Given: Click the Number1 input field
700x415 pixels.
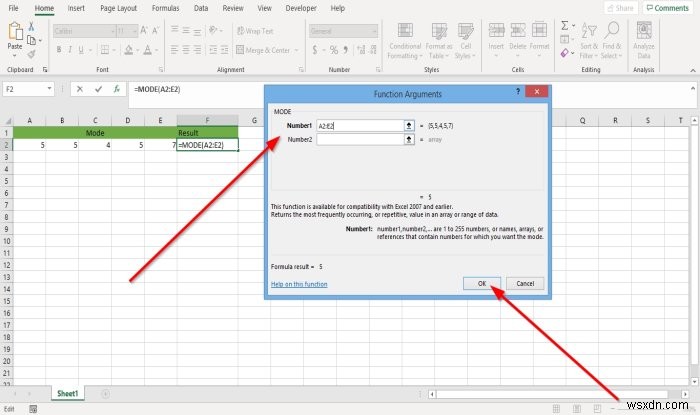Looking at the screenshot, I should (x=359, y=126).
